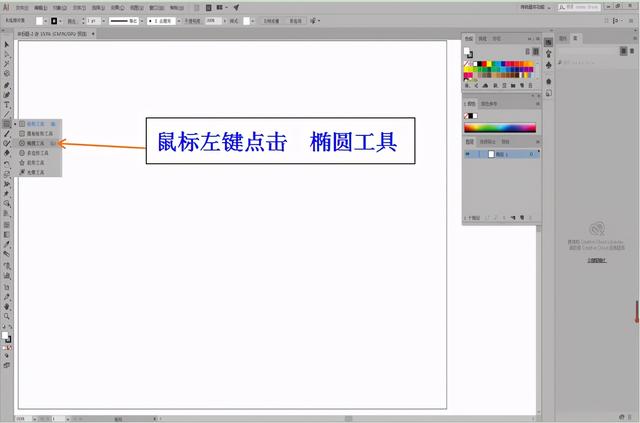The image size is (640, 423).
Task: Select the Zoom magnifier tool
Action: (7, 316)
